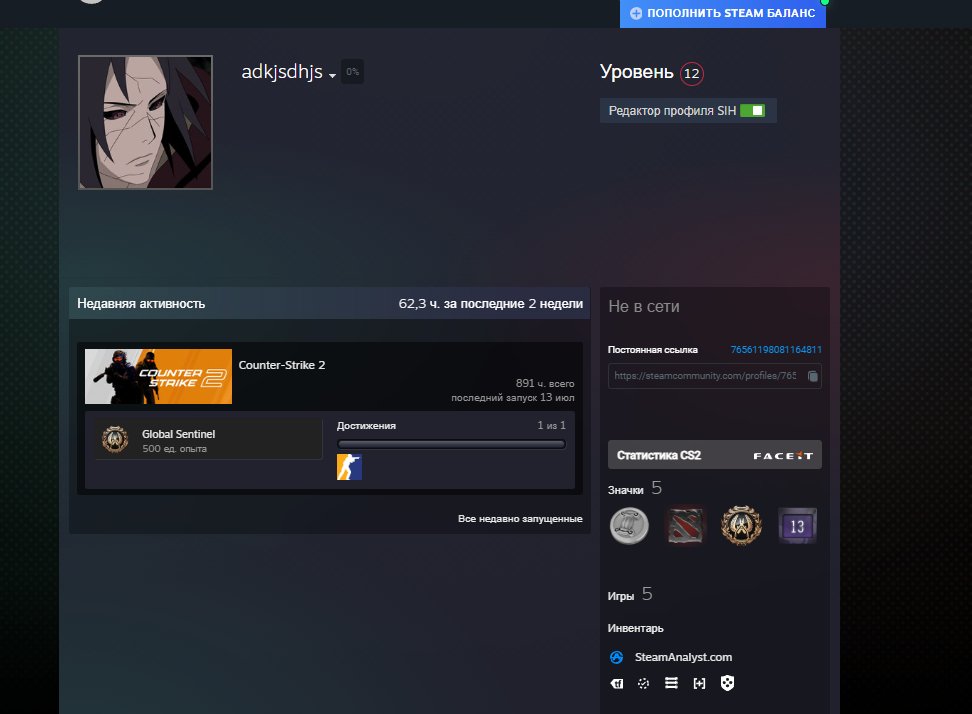Screen dimensions: 972x714
Task: Expand the adkjsdhjs username dropdown arrow
Action: point(332,75)
